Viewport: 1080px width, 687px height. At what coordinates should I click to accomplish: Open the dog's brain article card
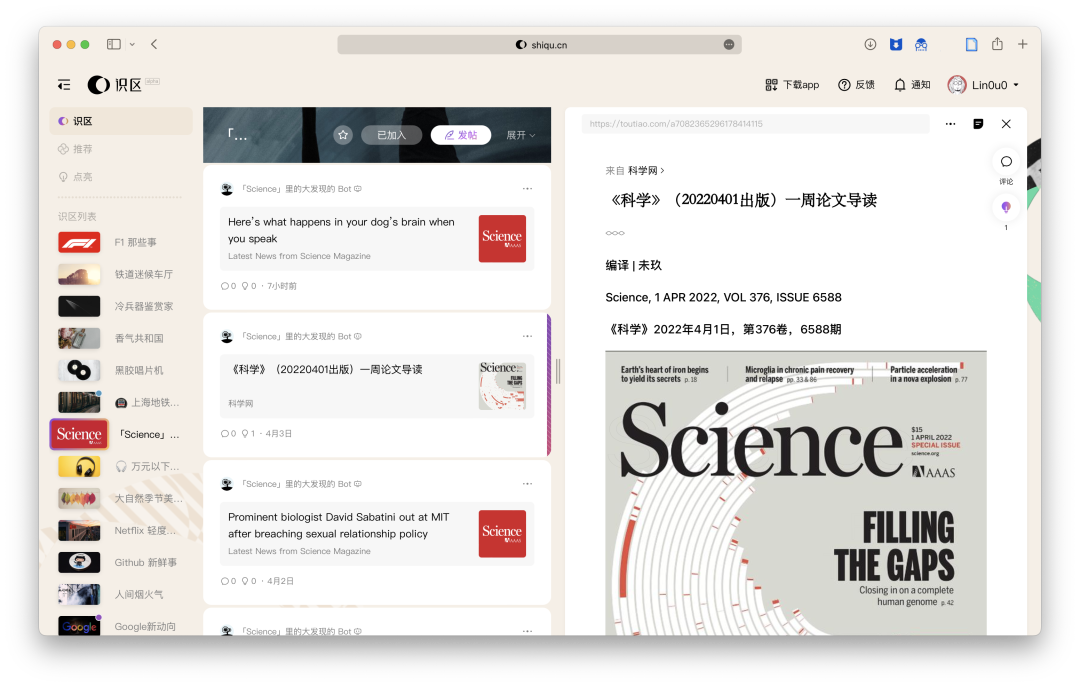377,238
